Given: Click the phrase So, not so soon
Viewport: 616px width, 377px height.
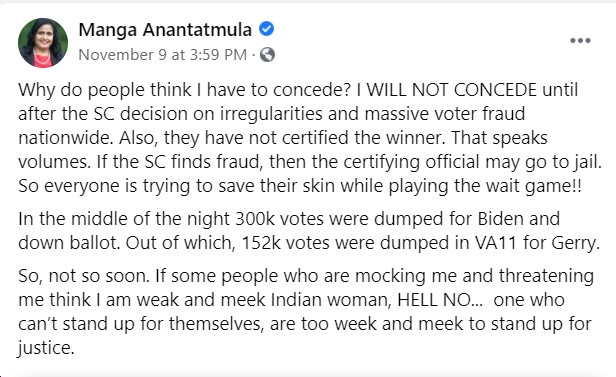Looking at the screenshot, I should point(84,276).
